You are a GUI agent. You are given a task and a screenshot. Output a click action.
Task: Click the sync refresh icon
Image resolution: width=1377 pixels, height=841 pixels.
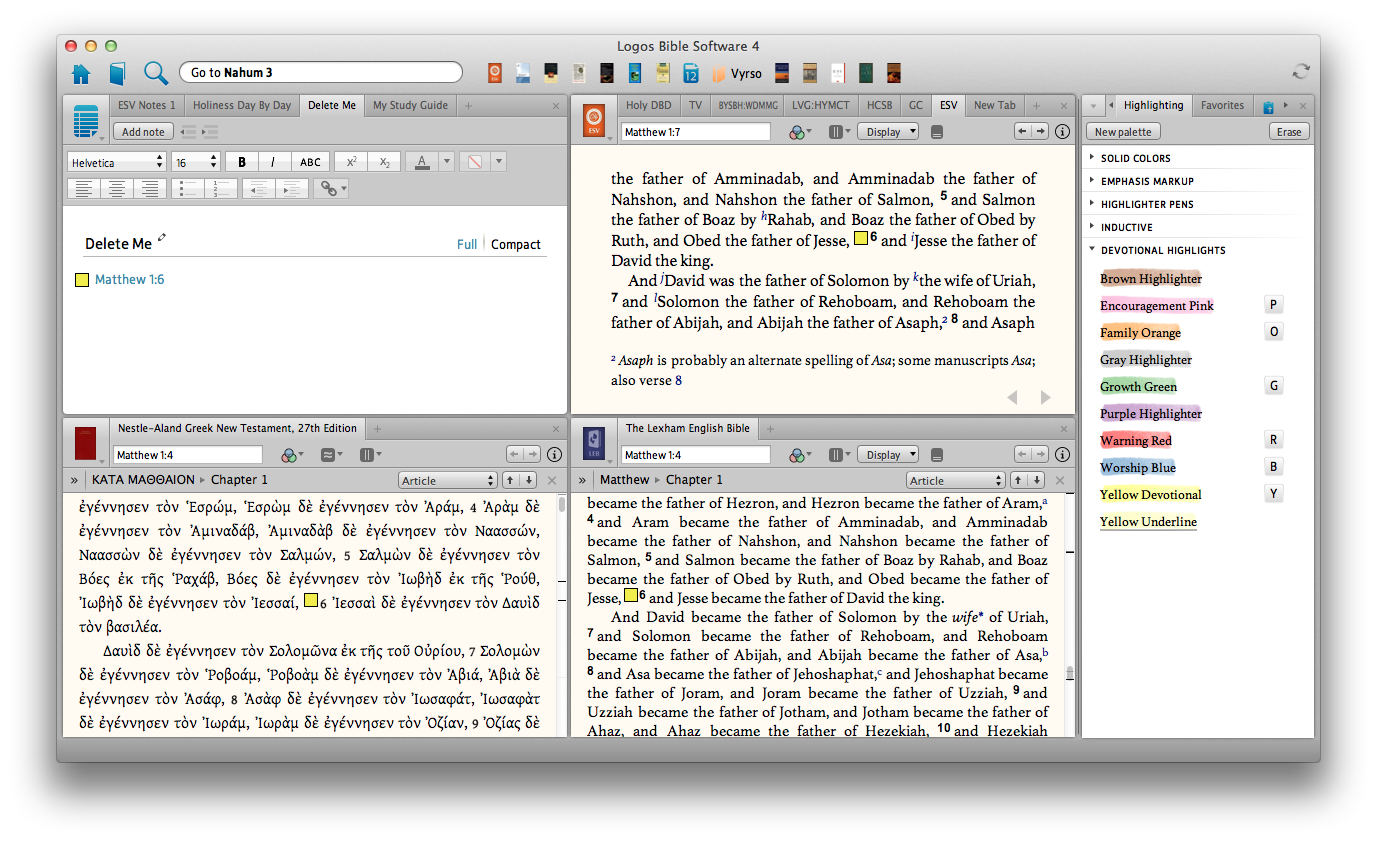[x=1301, y=72]
